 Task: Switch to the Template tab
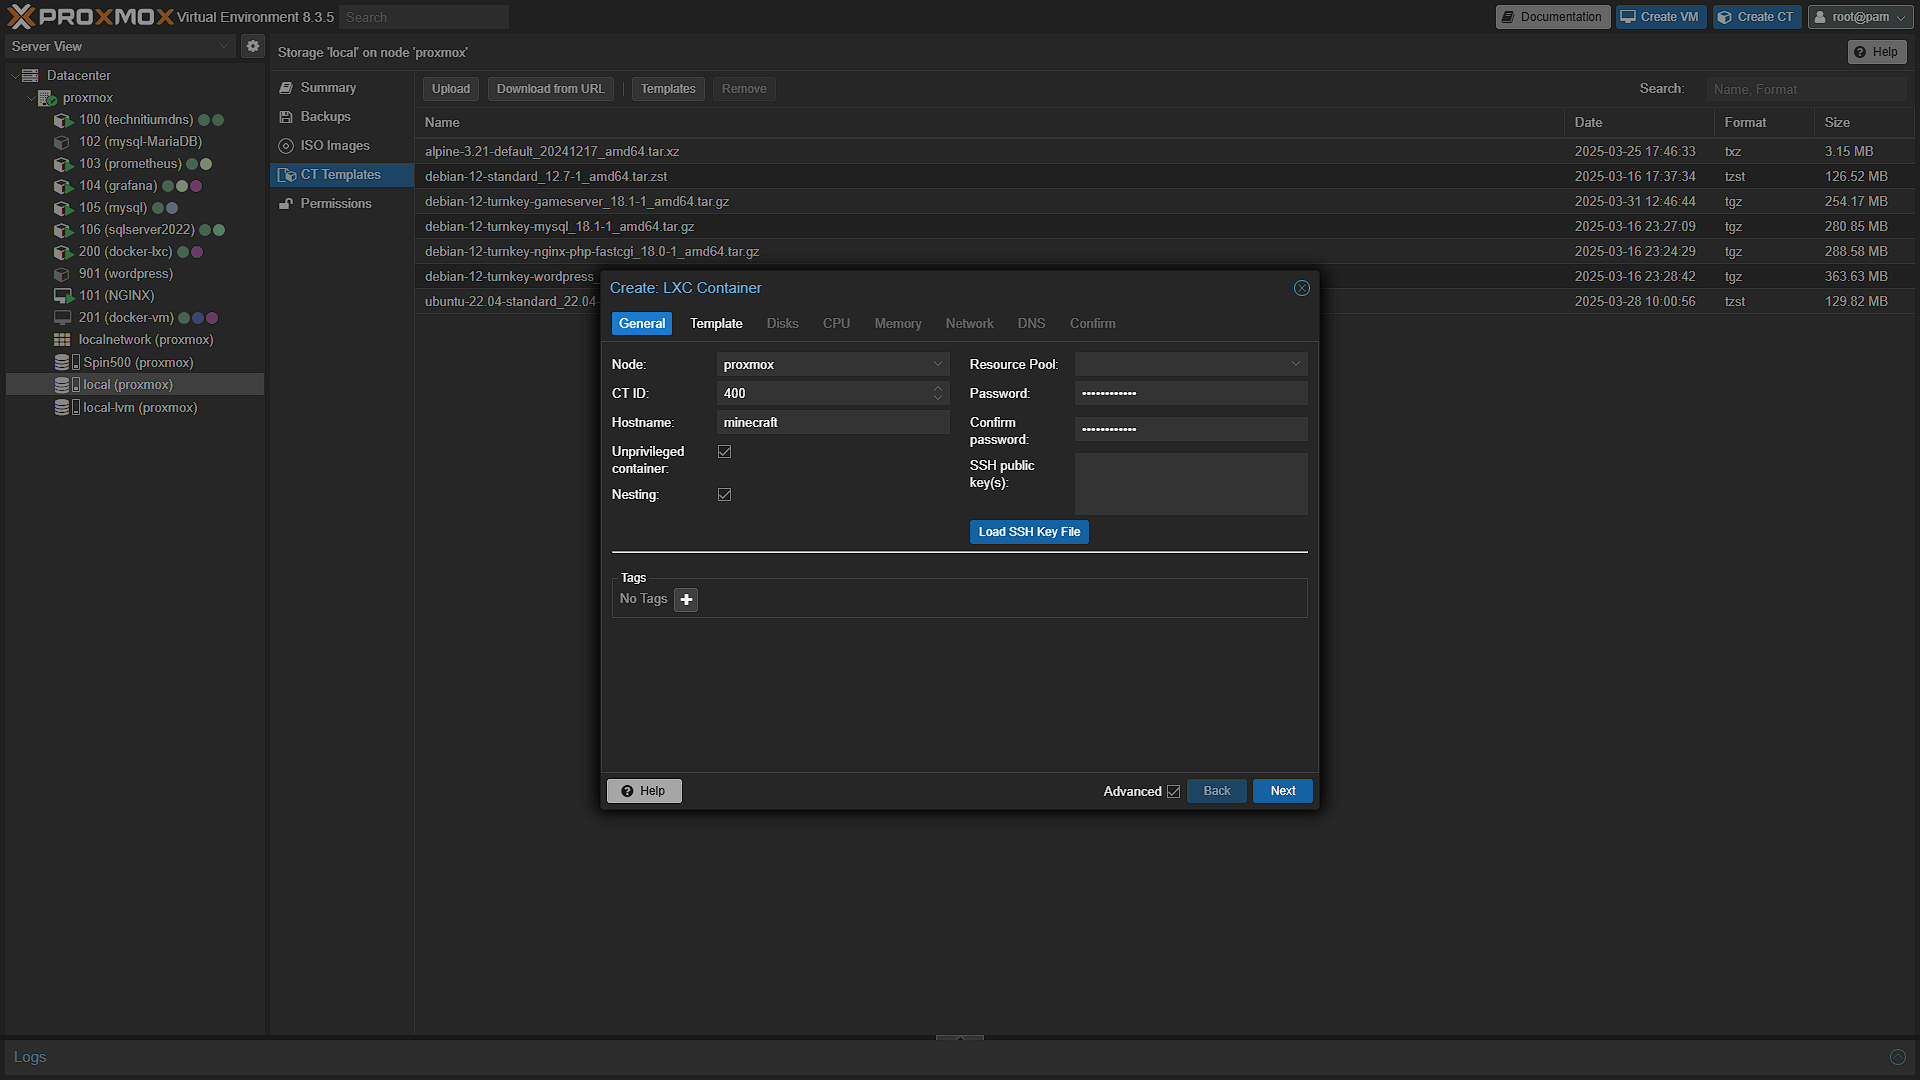716,324
